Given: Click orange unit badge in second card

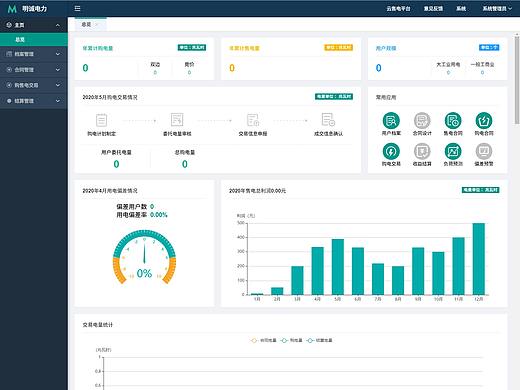Looking at the screenshot, I should pos(338,48).
